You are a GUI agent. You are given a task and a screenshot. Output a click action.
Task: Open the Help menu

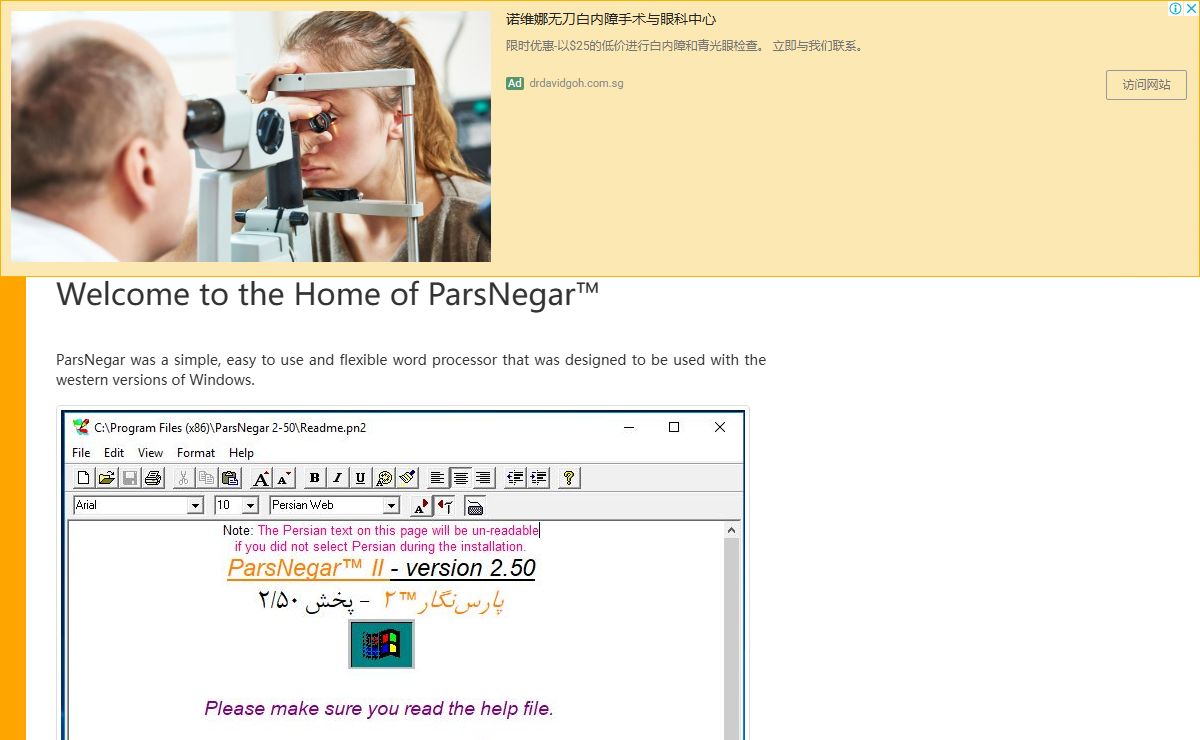[x=241, y=453]
